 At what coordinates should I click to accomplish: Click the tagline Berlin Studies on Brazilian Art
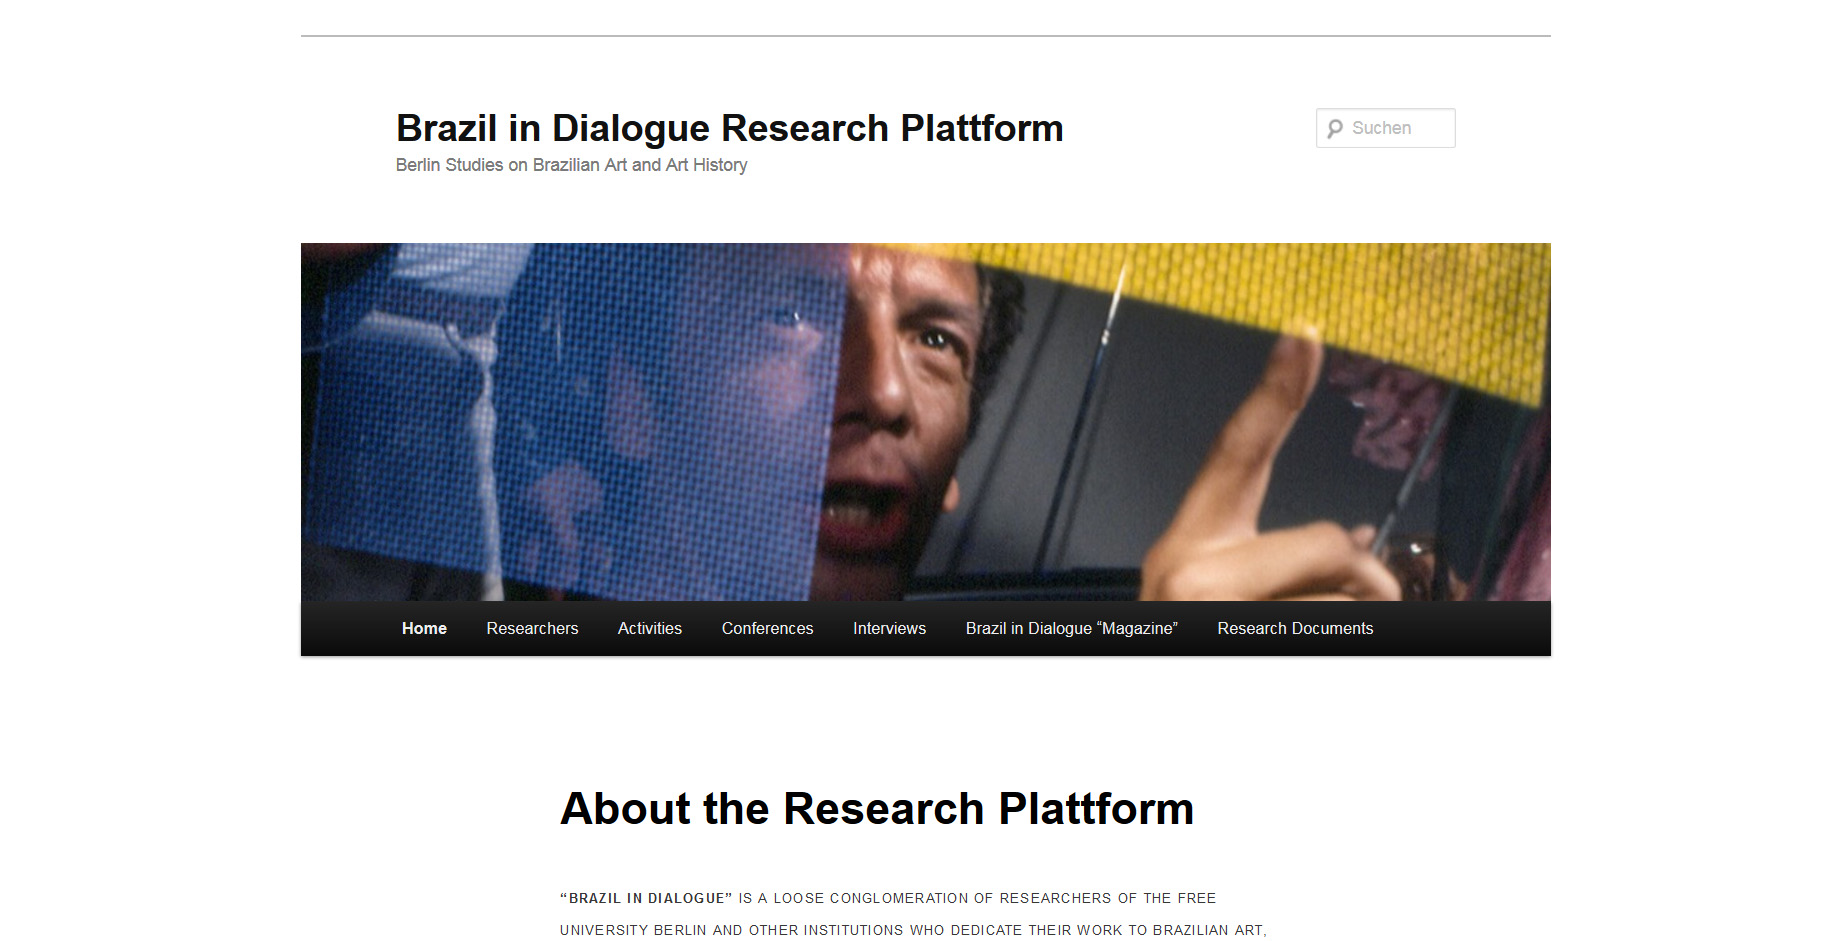coord(571,165)
